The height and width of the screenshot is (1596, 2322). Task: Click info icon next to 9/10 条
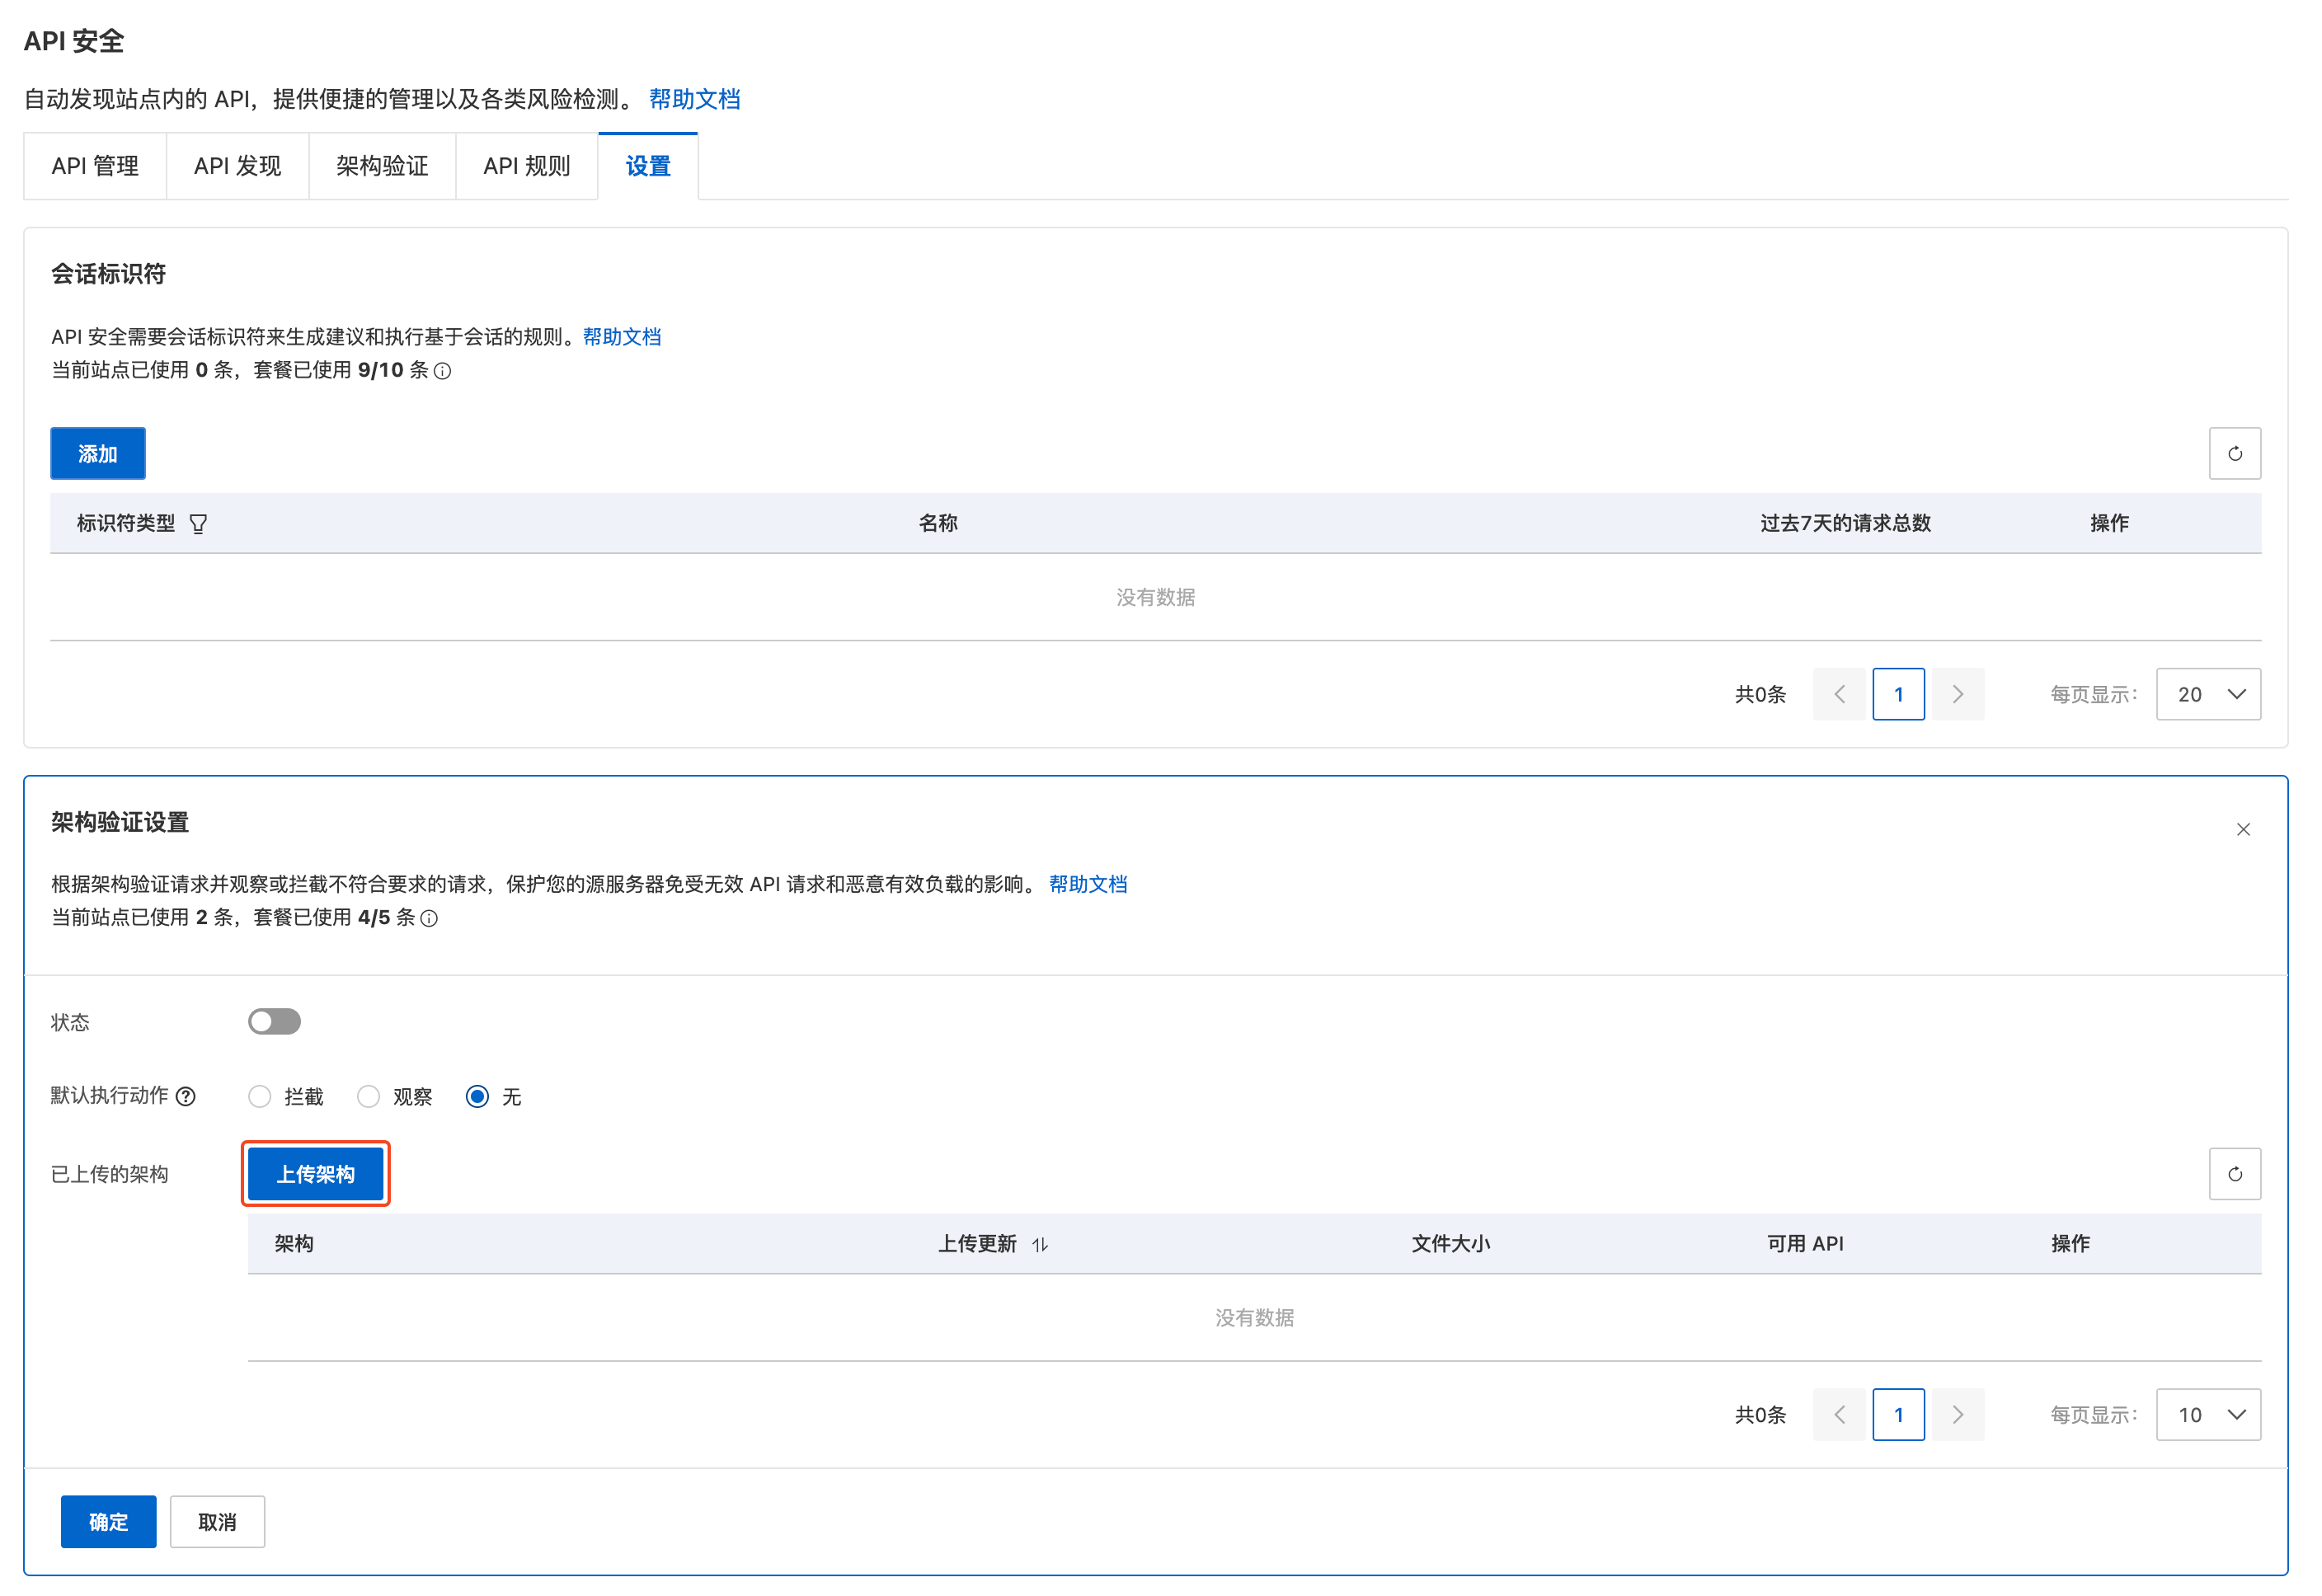[443, 371]
